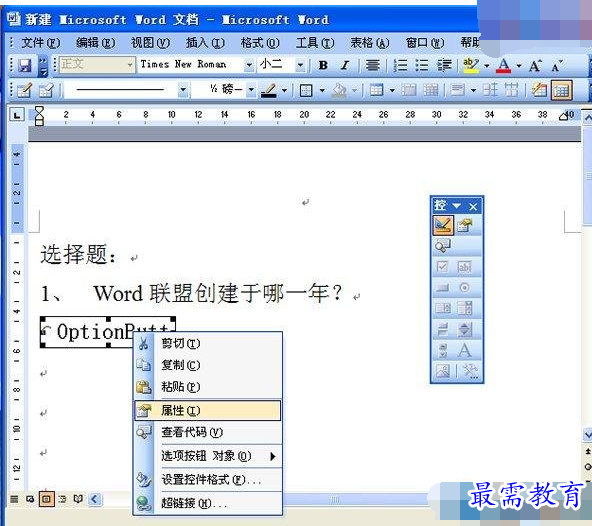Screen dimensions: 592x526
Task: Select Text Box control in toolbox
Action: tap(465, 267)
